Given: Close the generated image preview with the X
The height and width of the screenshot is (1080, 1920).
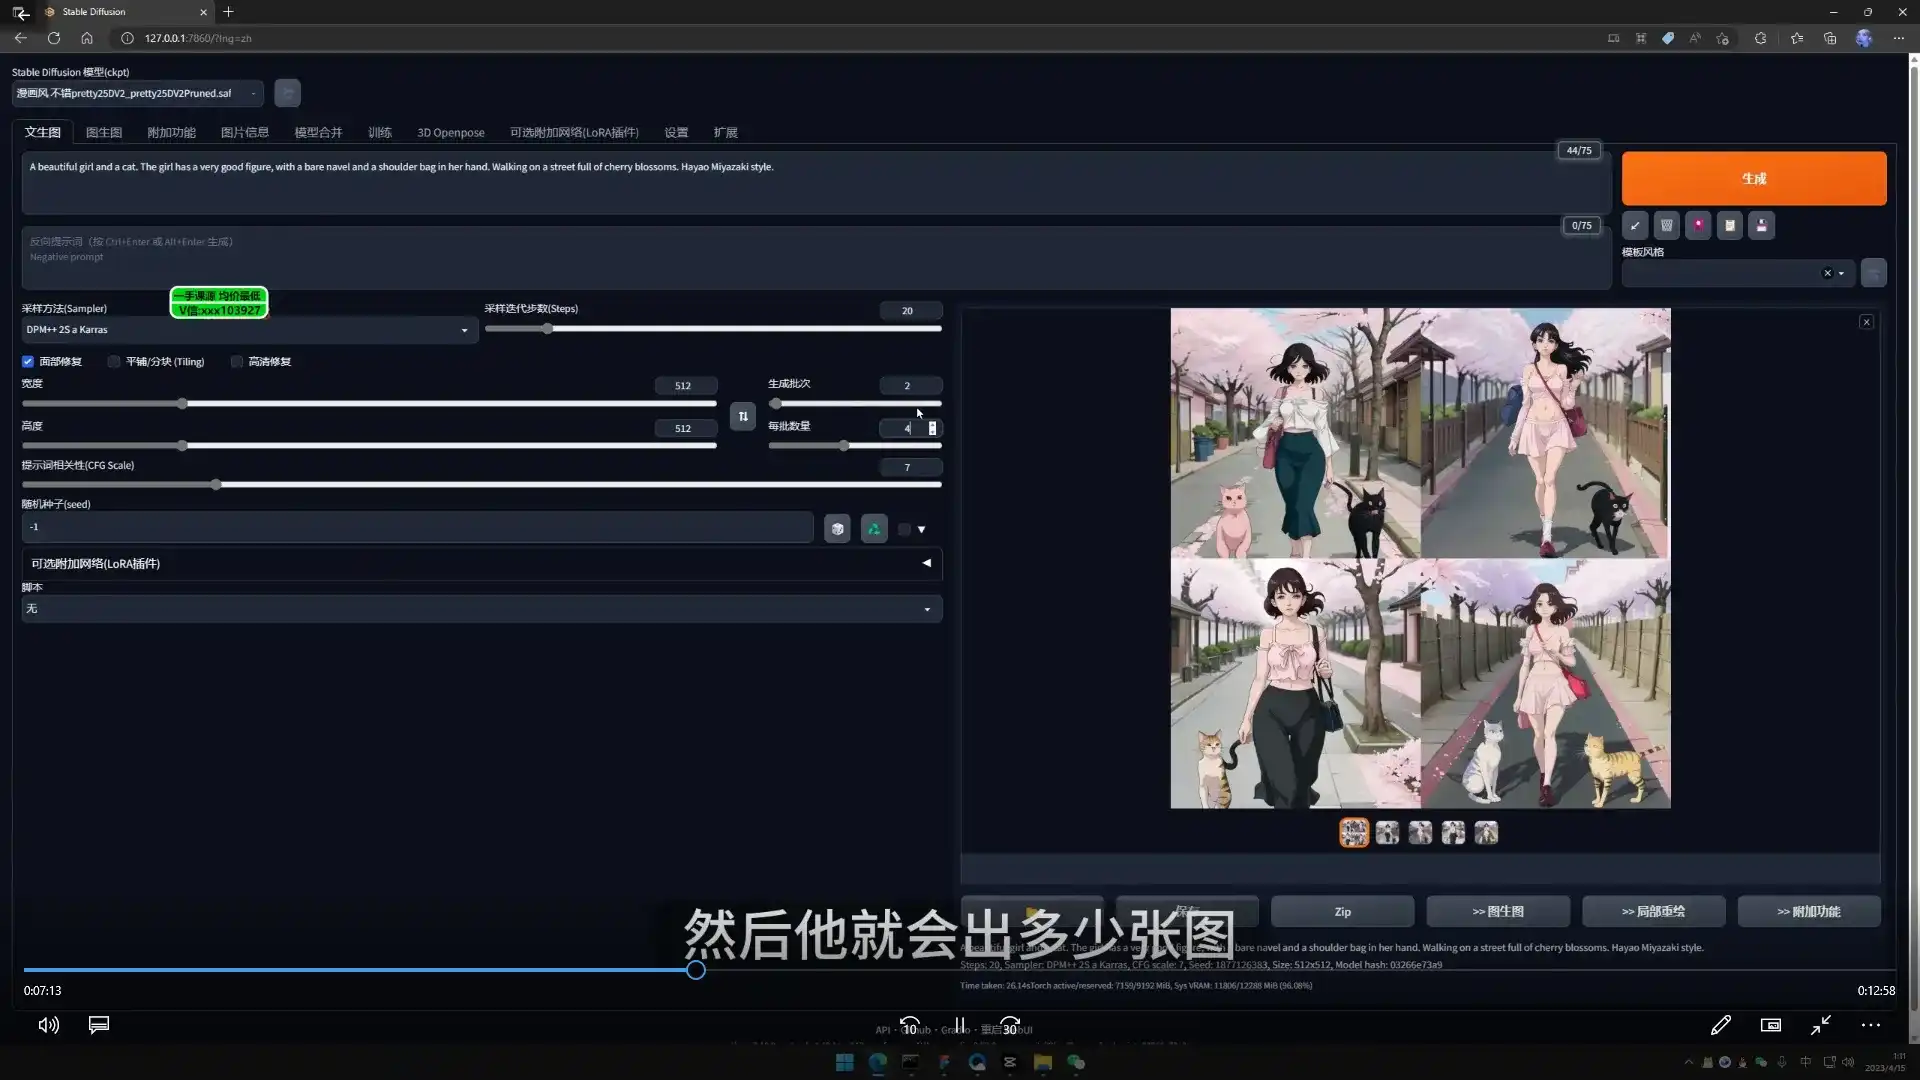Looking at the screenshot, I should click(x=1866, y=322).
